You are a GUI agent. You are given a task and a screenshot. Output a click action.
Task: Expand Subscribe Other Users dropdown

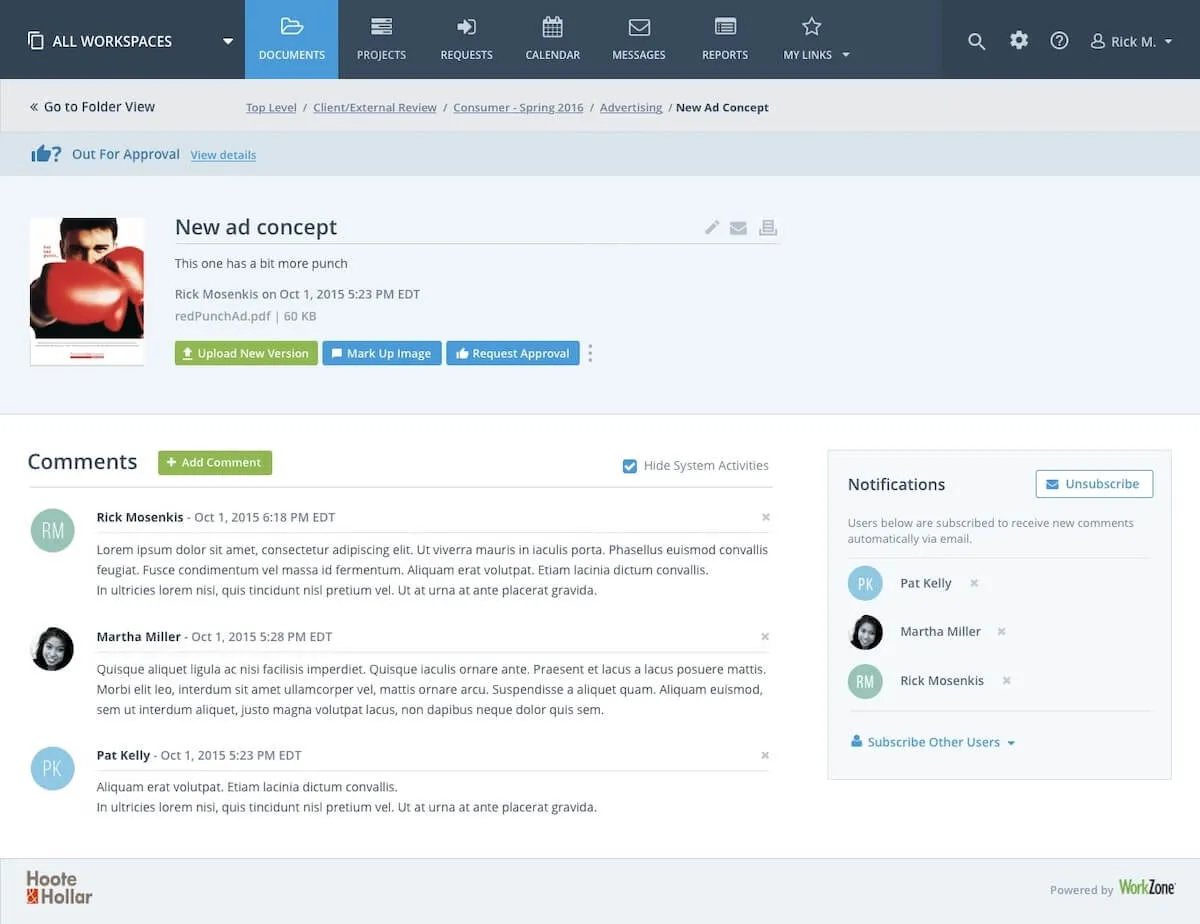click(933, 742)
